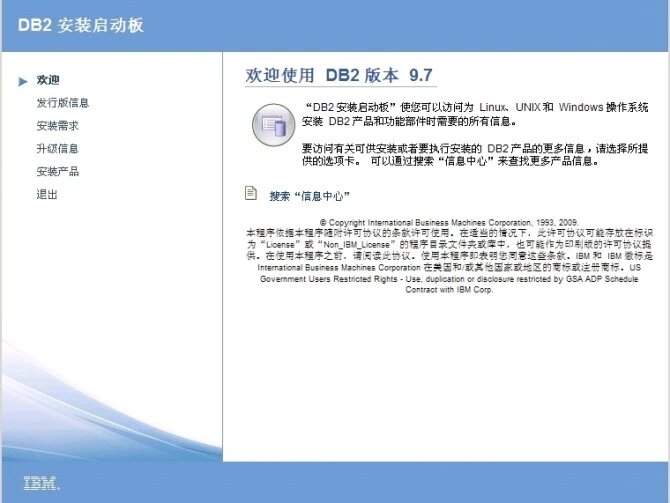Click the 欢迎使用 DB2 版本 9.7 heading

[339, 75]
